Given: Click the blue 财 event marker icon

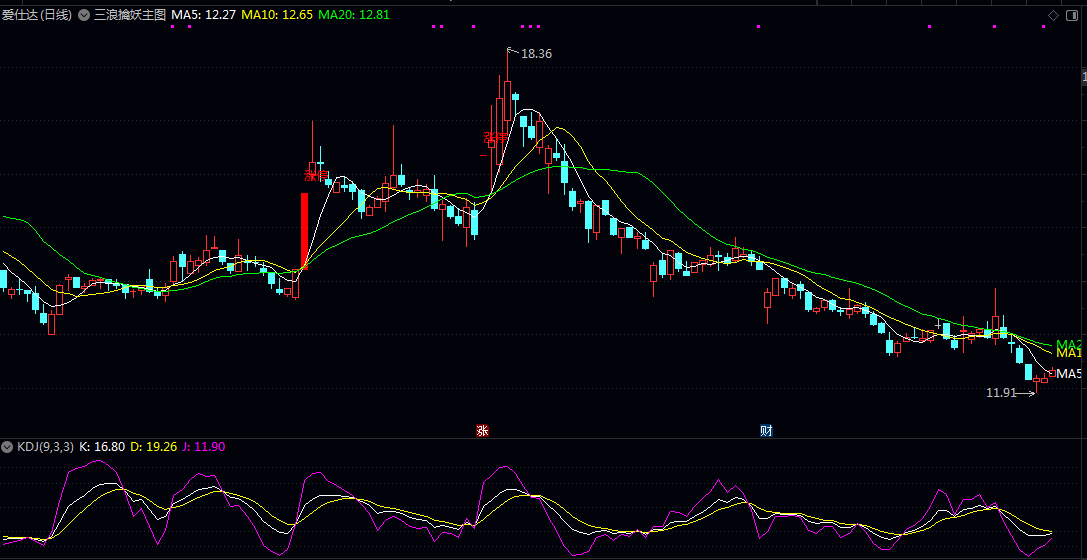Looking at the screenshot, I should (766, 431).
